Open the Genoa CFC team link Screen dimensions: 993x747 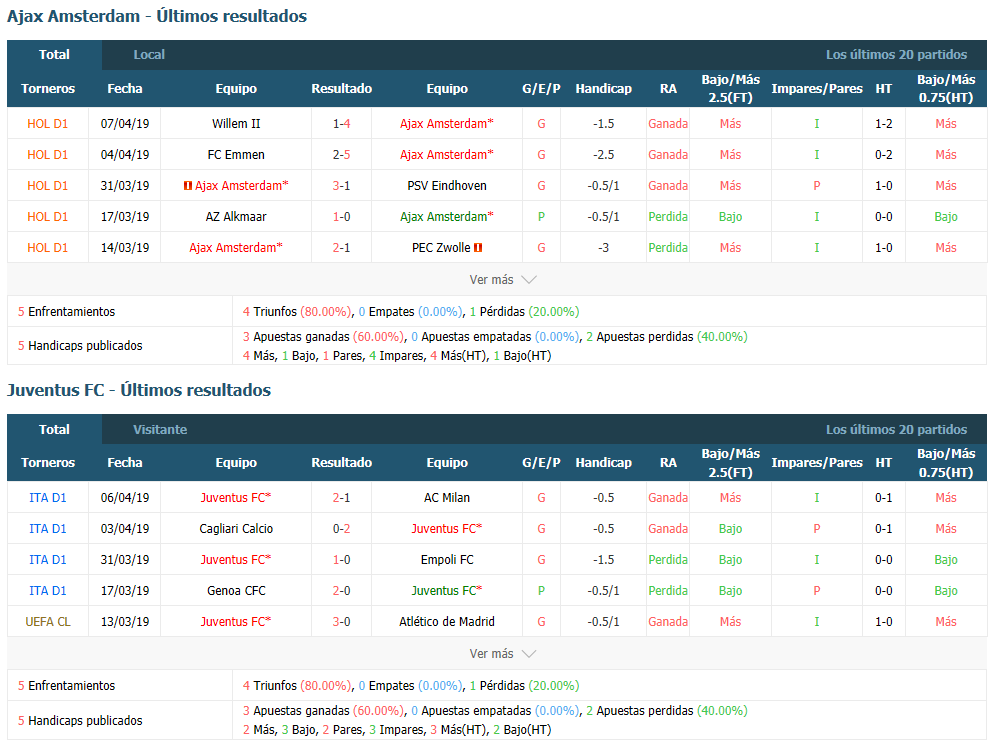(x=236, y=591)
